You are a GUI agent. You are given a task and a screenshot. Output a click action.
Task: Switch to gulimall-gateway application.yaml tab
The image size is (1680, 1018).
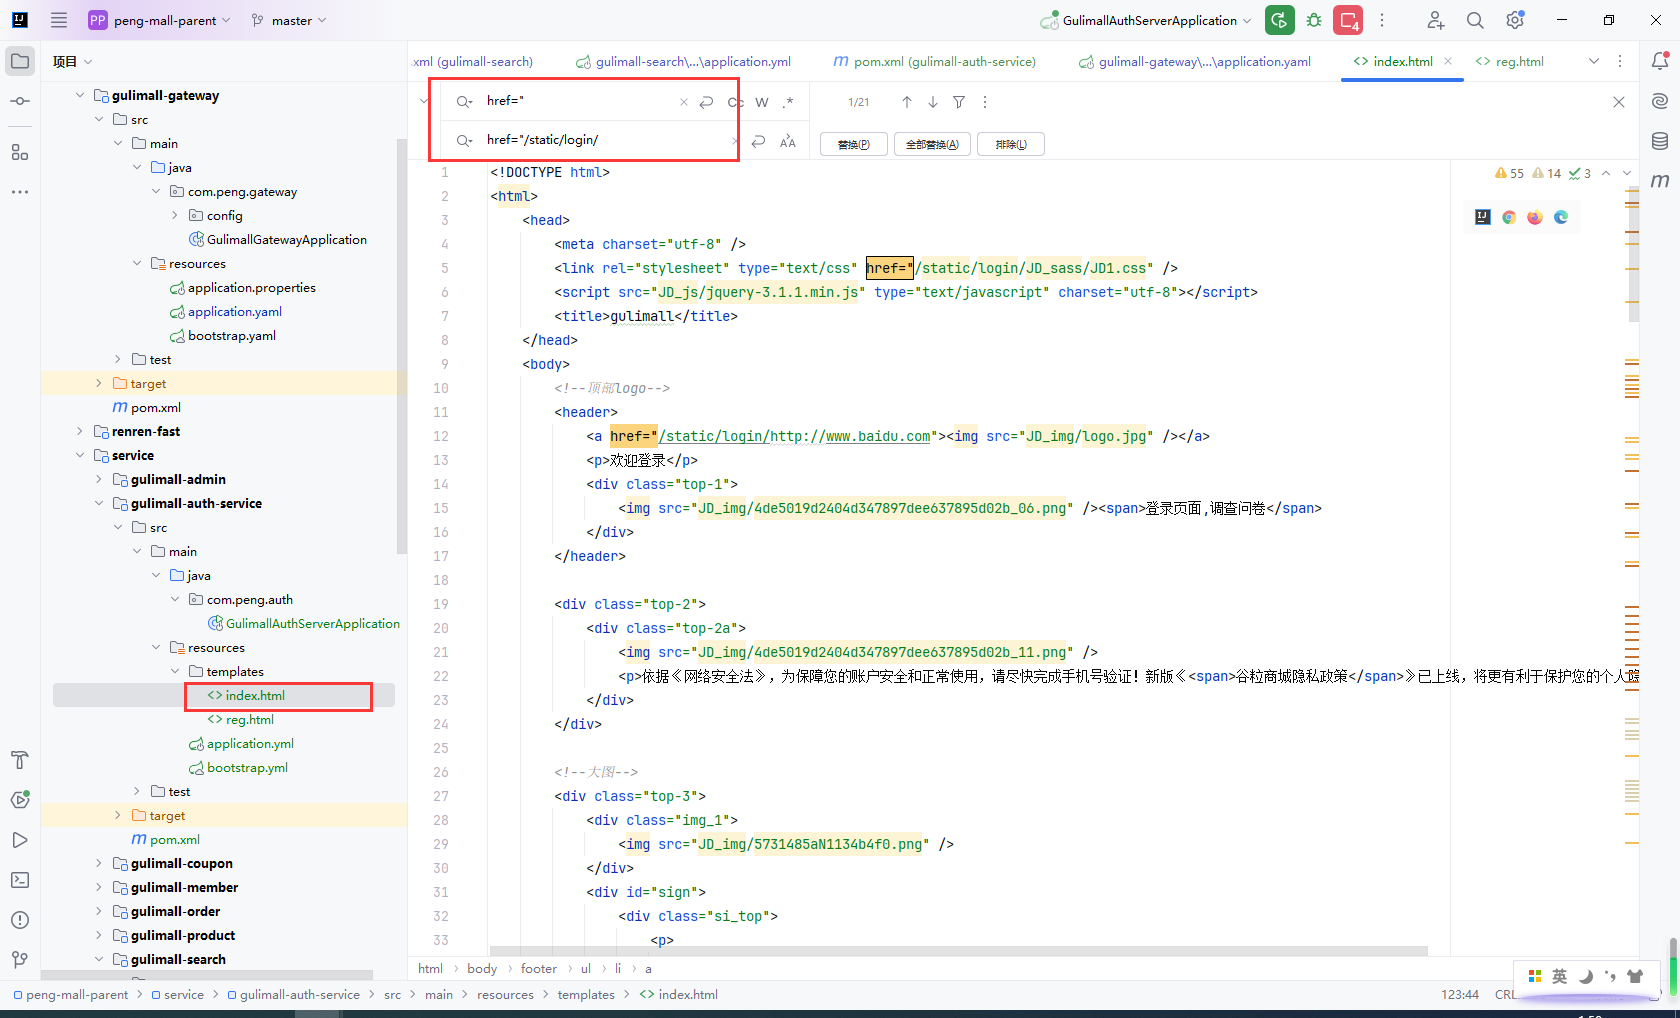point(1195,61)
